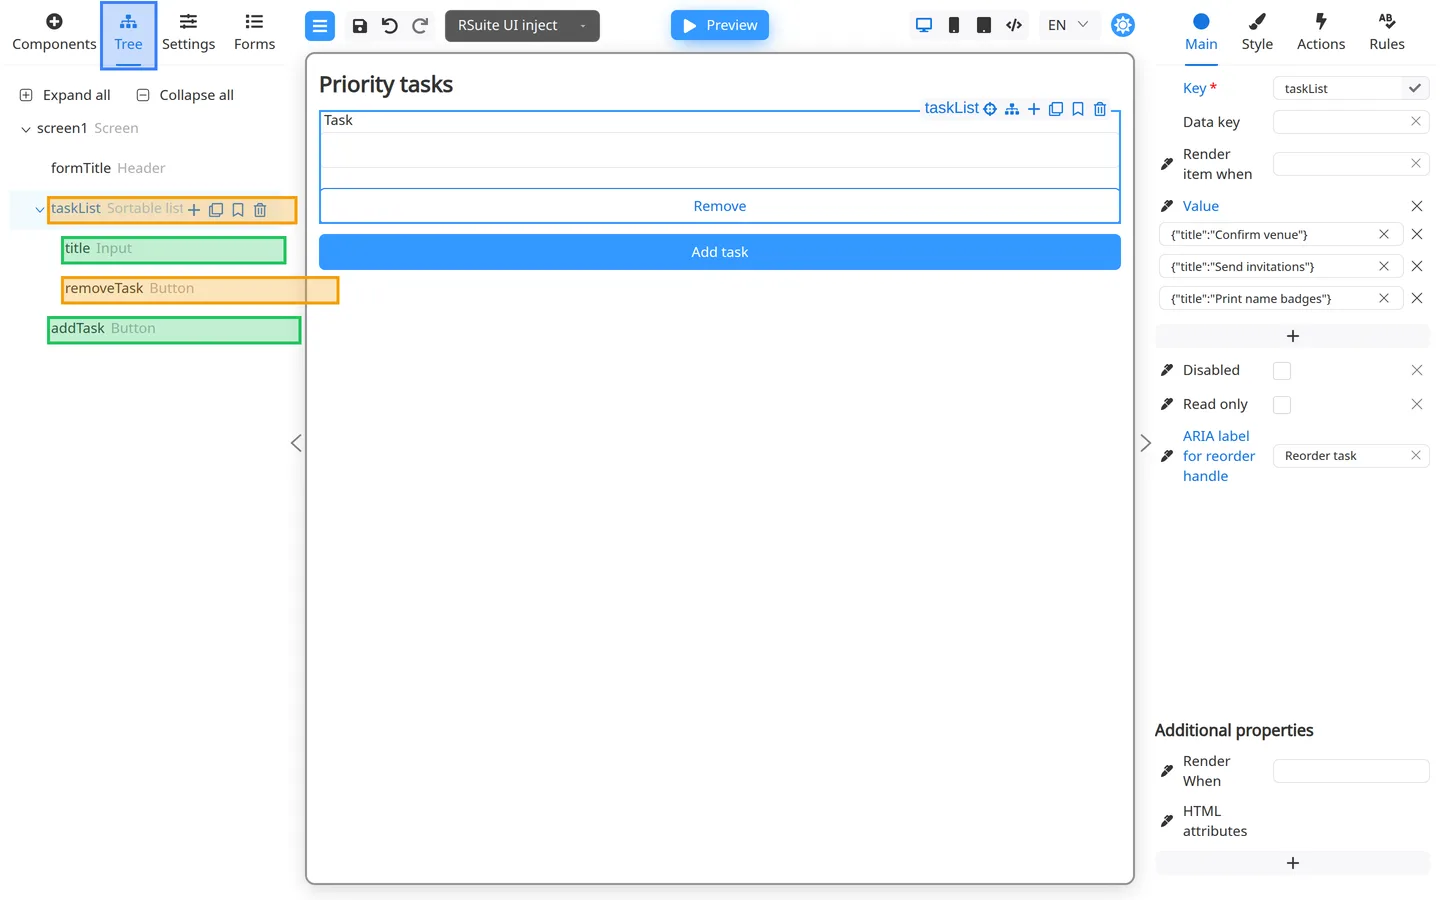Viewport: 1440px width, 900px height.
Task: Collapse the left side panel
Action: pos(296,443)
